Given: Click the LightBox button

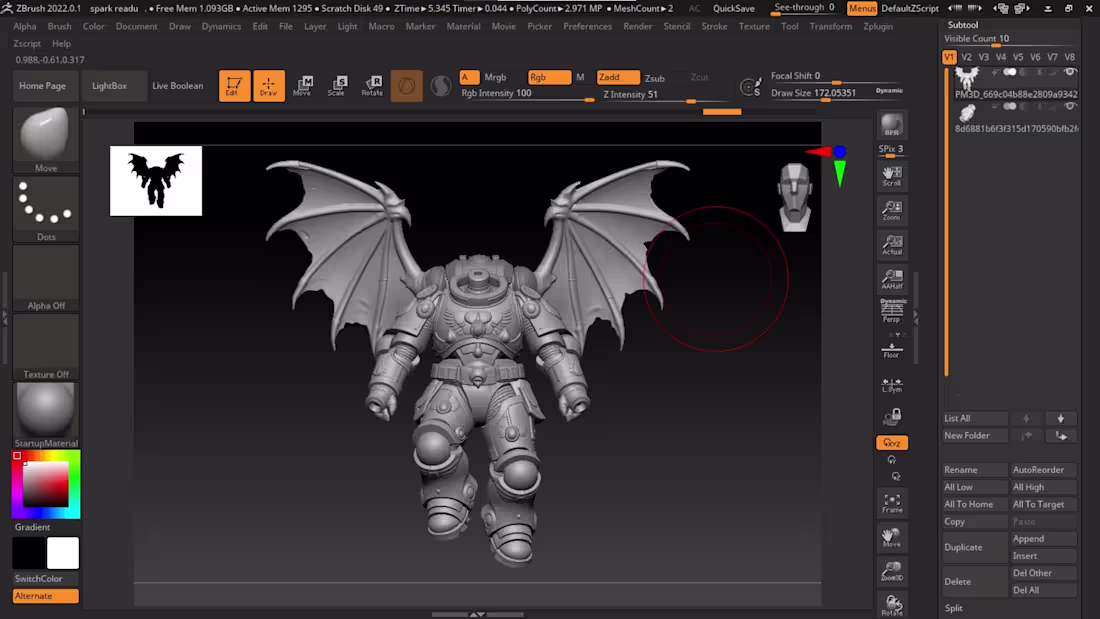Looking at the screenshot, I should click(109, 86).
